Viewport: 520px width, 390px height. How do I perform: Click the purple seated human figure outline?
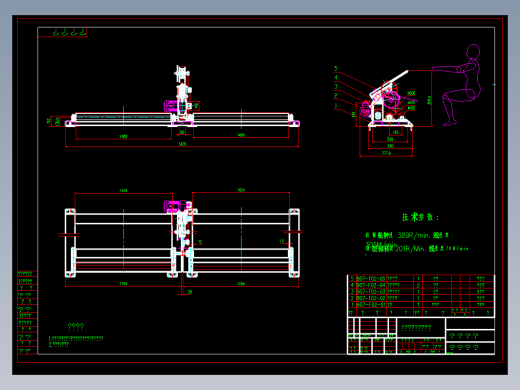coord(457,85)
